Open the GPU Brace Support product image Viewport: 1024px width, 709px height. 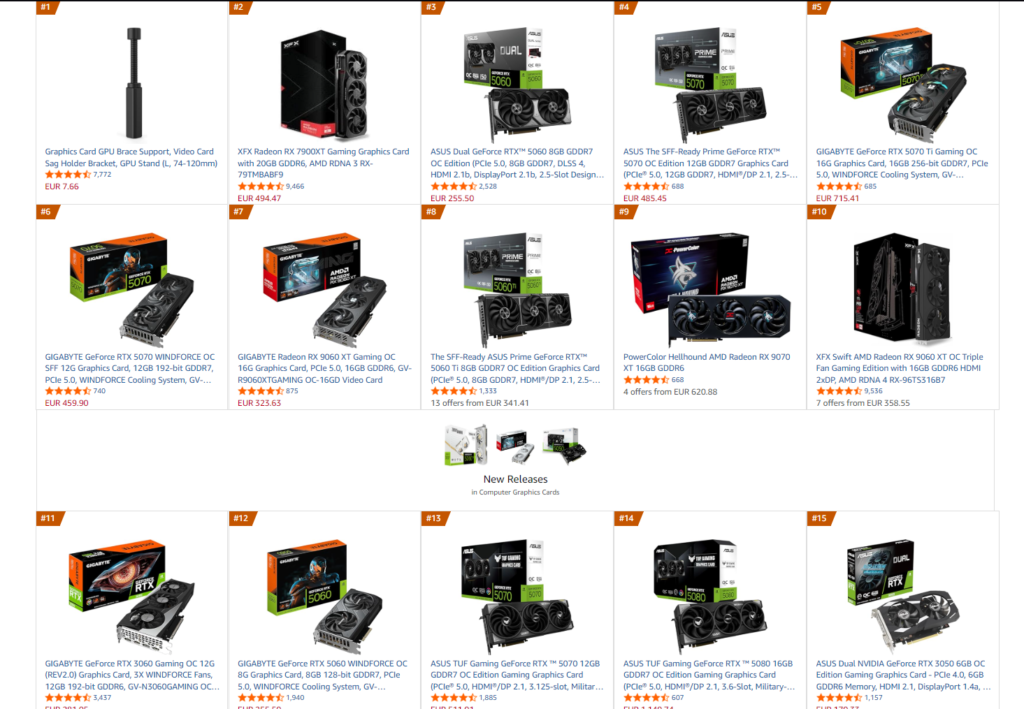coord(133,83)
